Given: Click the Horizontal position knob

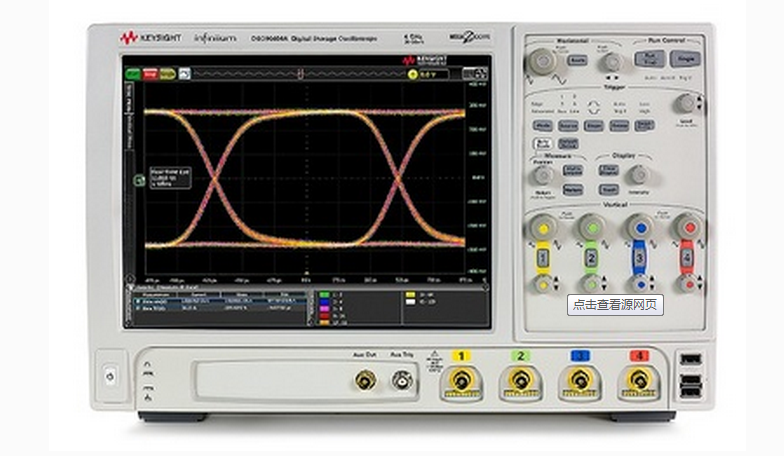Looking at the screenshot, I should pos(611,62).
